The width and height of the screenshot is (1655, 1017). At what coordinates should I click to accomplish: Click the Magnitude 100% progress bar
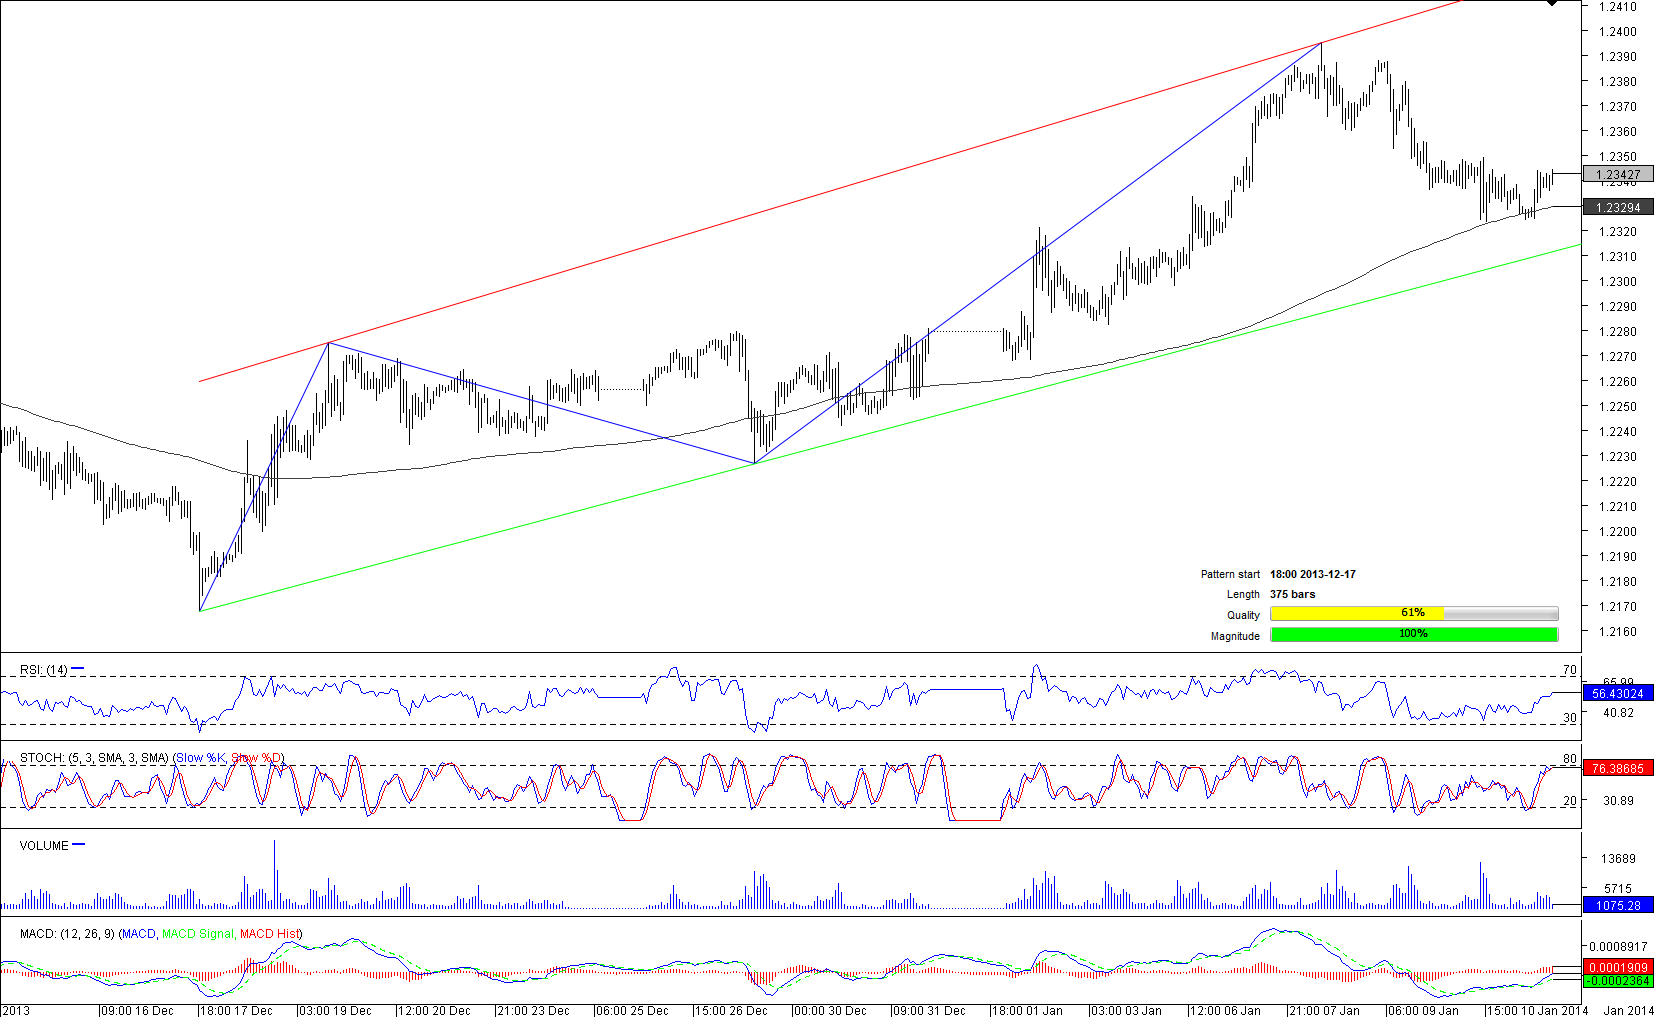(x=1414, y=634)
